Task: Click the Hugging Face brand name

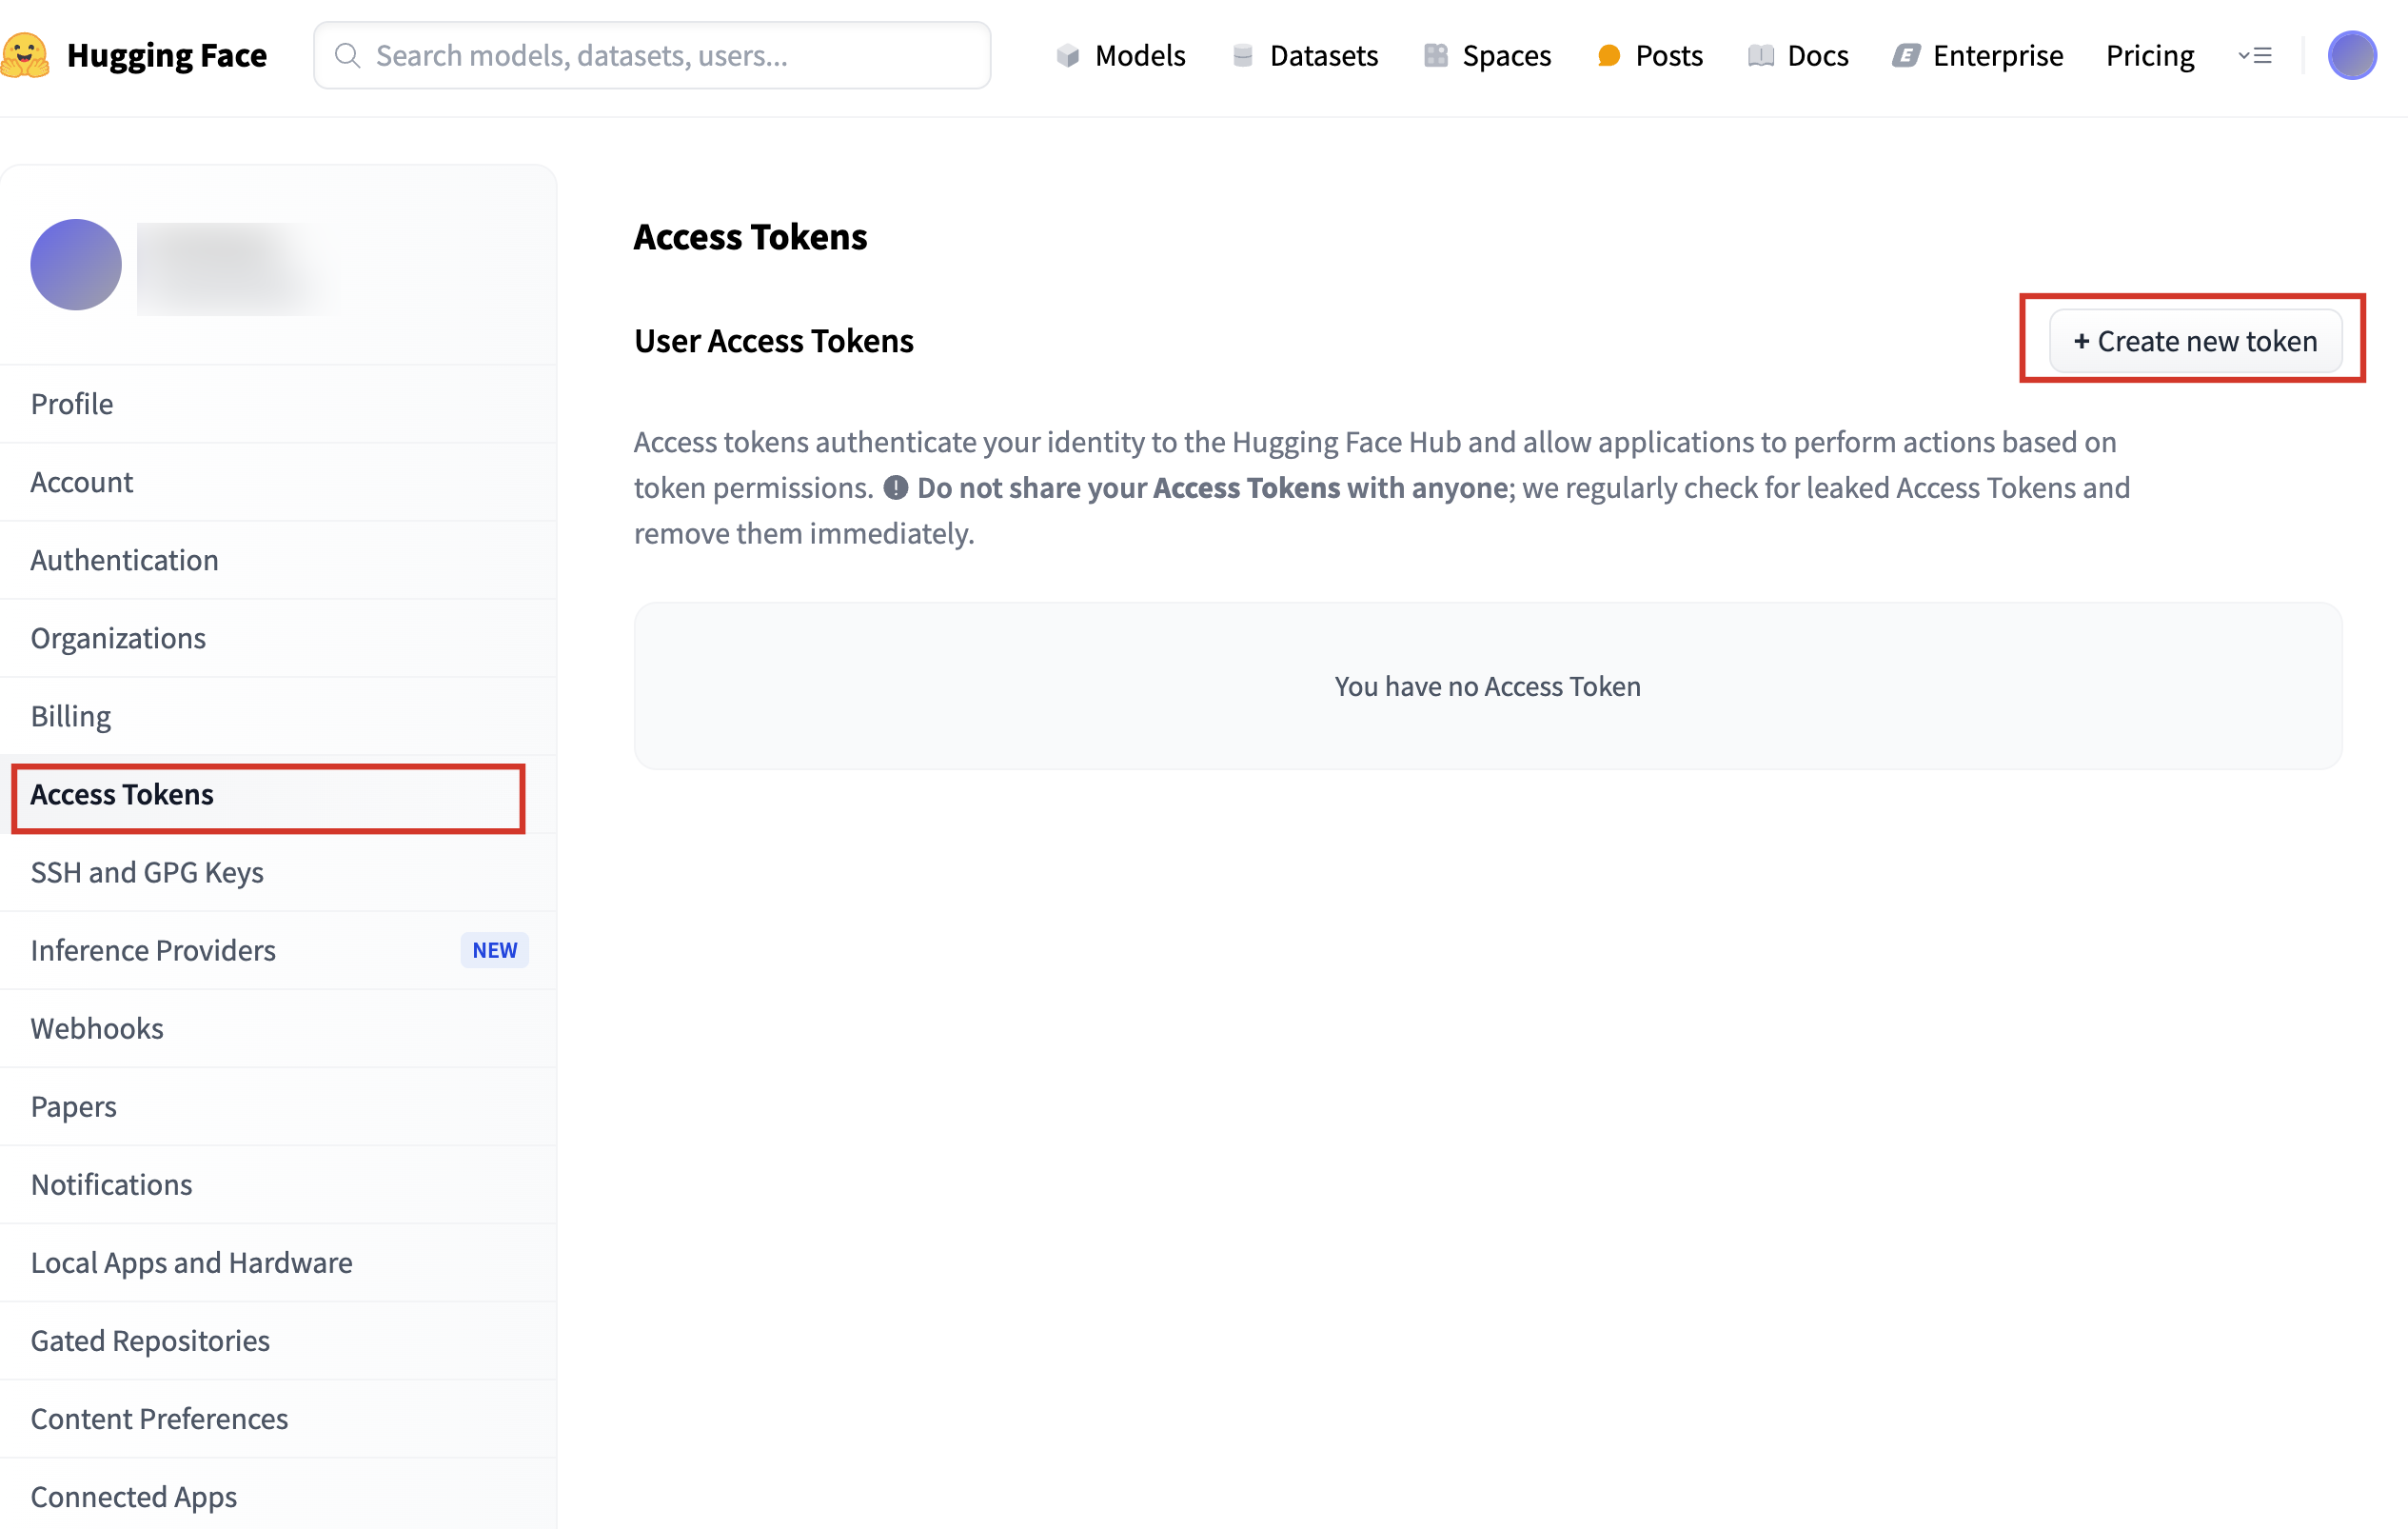Action: (167, 55)
